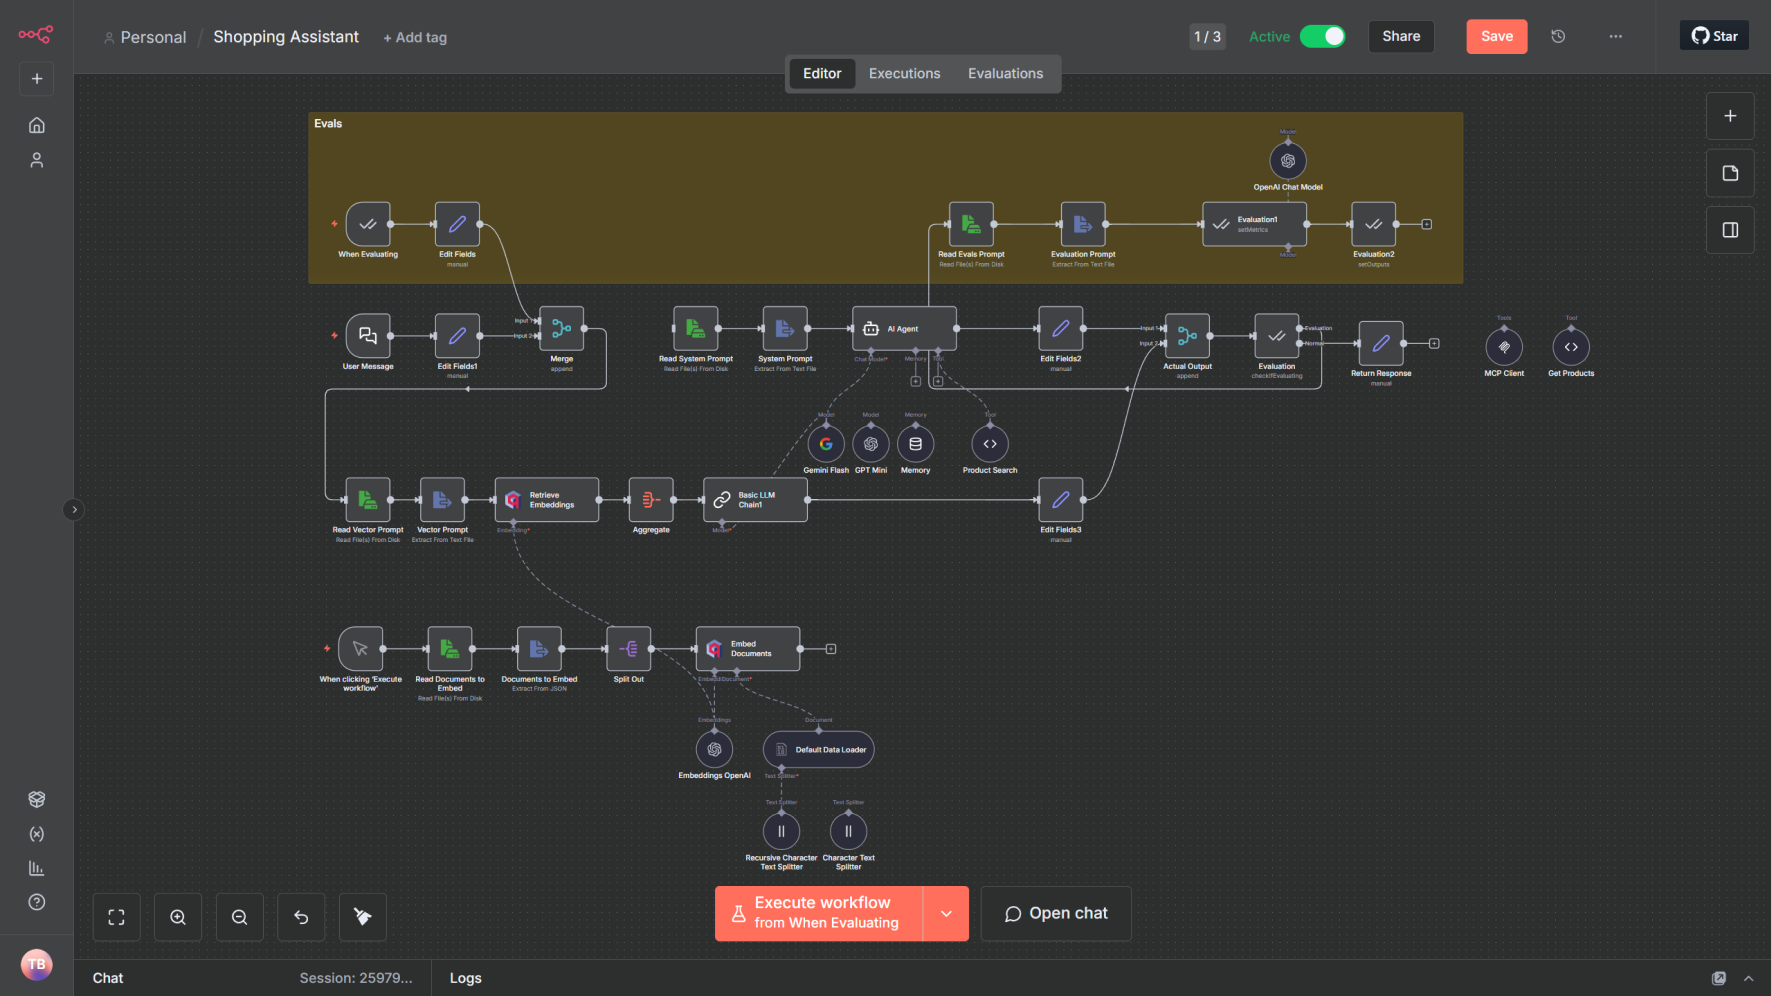1772x996 pixels.
Task: Open the AI Agent node
Action: [904, 329]
